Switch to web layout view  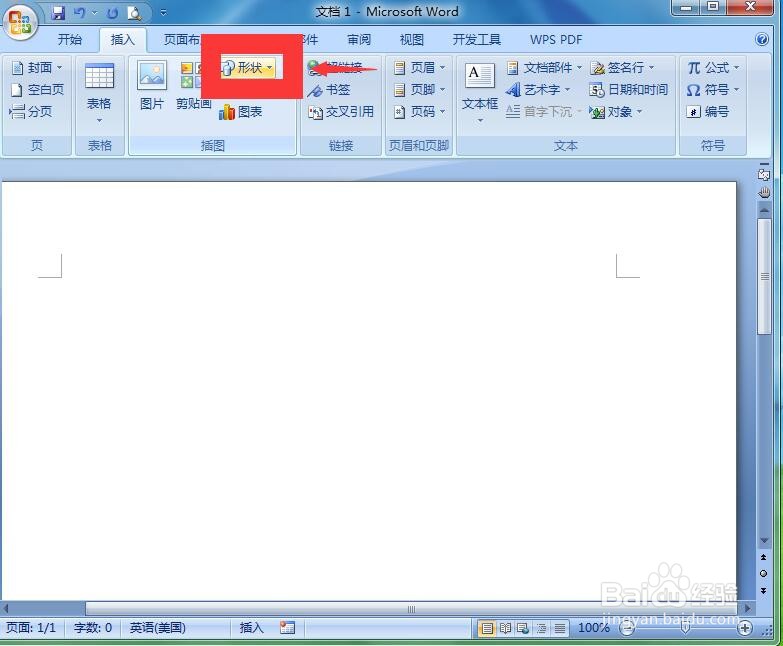[523, 628]
